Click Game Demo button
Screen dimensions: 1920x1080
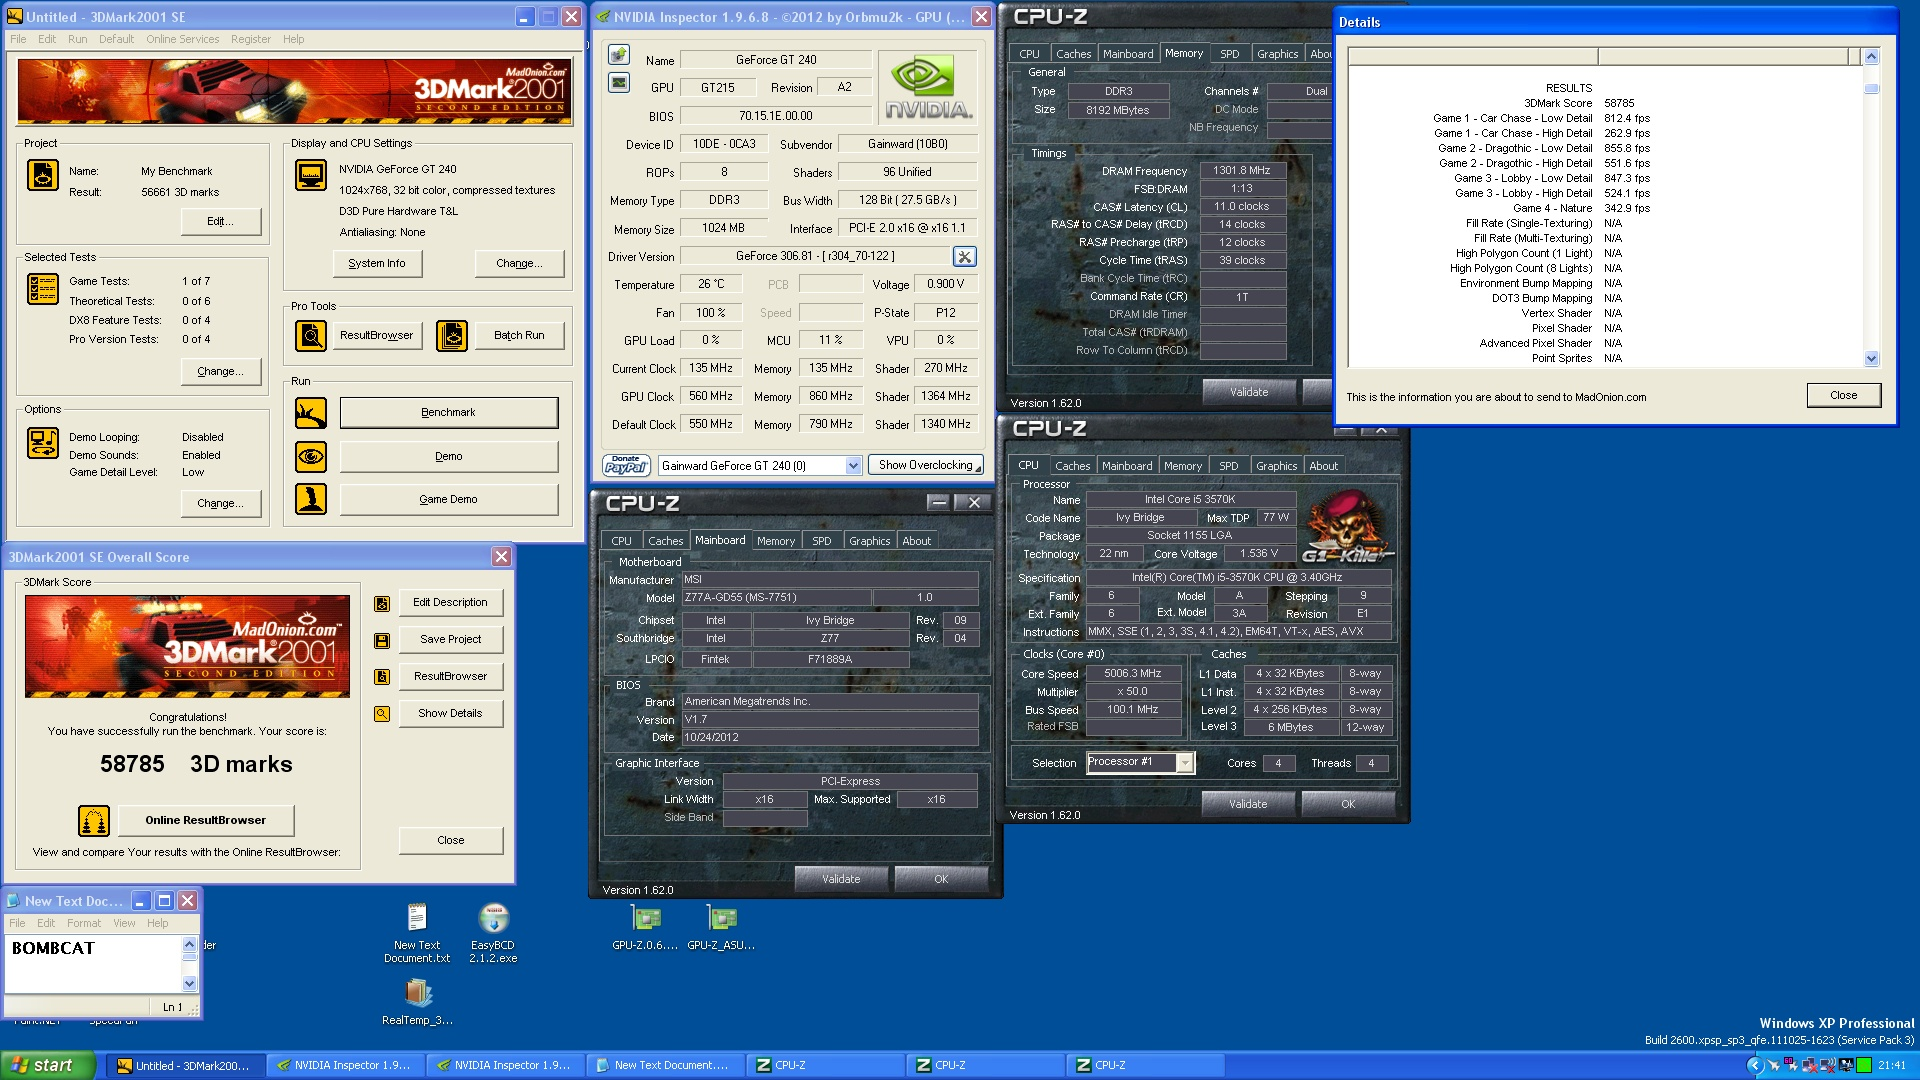point(448,499)
